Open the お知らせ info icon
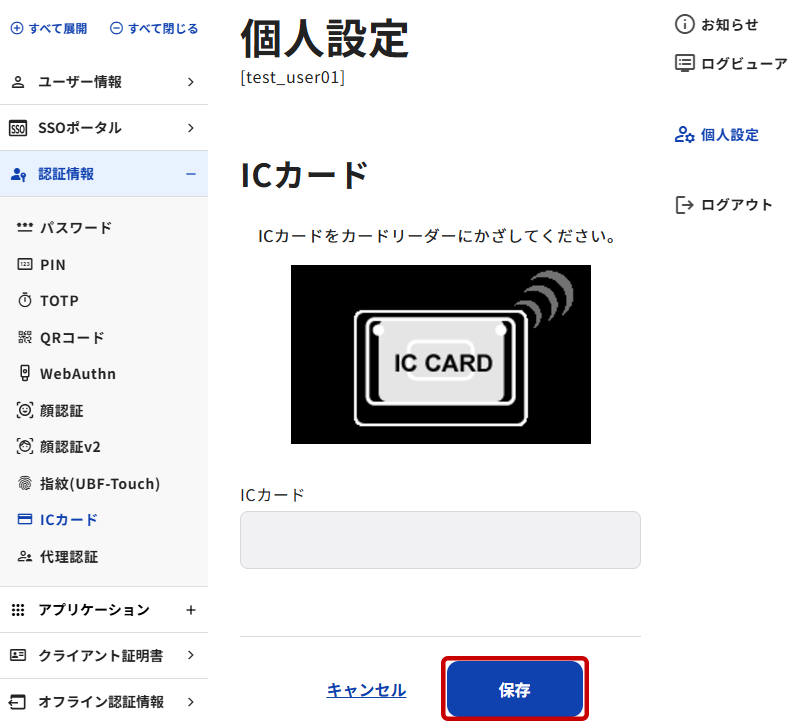 click(684, 24)
